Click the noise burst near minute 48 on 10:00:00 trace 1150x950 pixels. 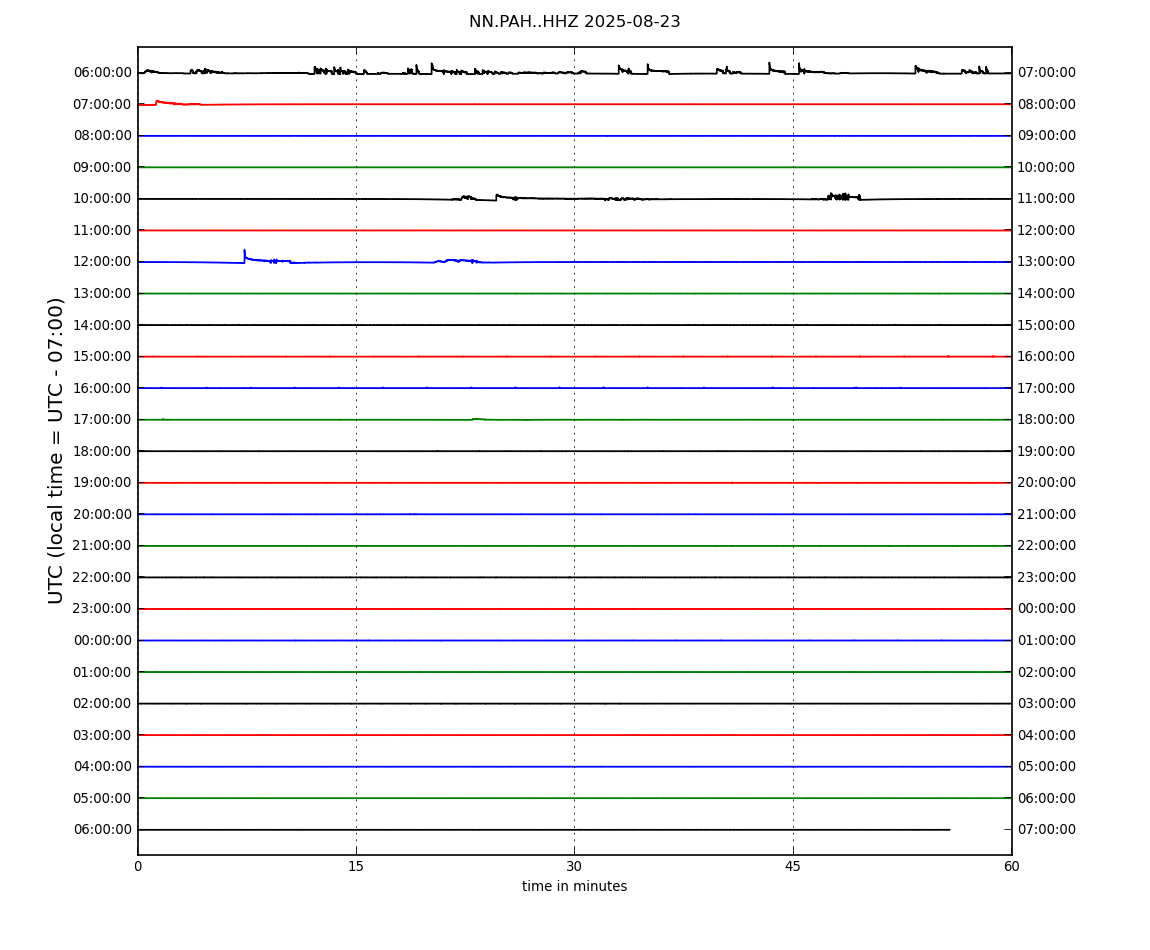843,197
